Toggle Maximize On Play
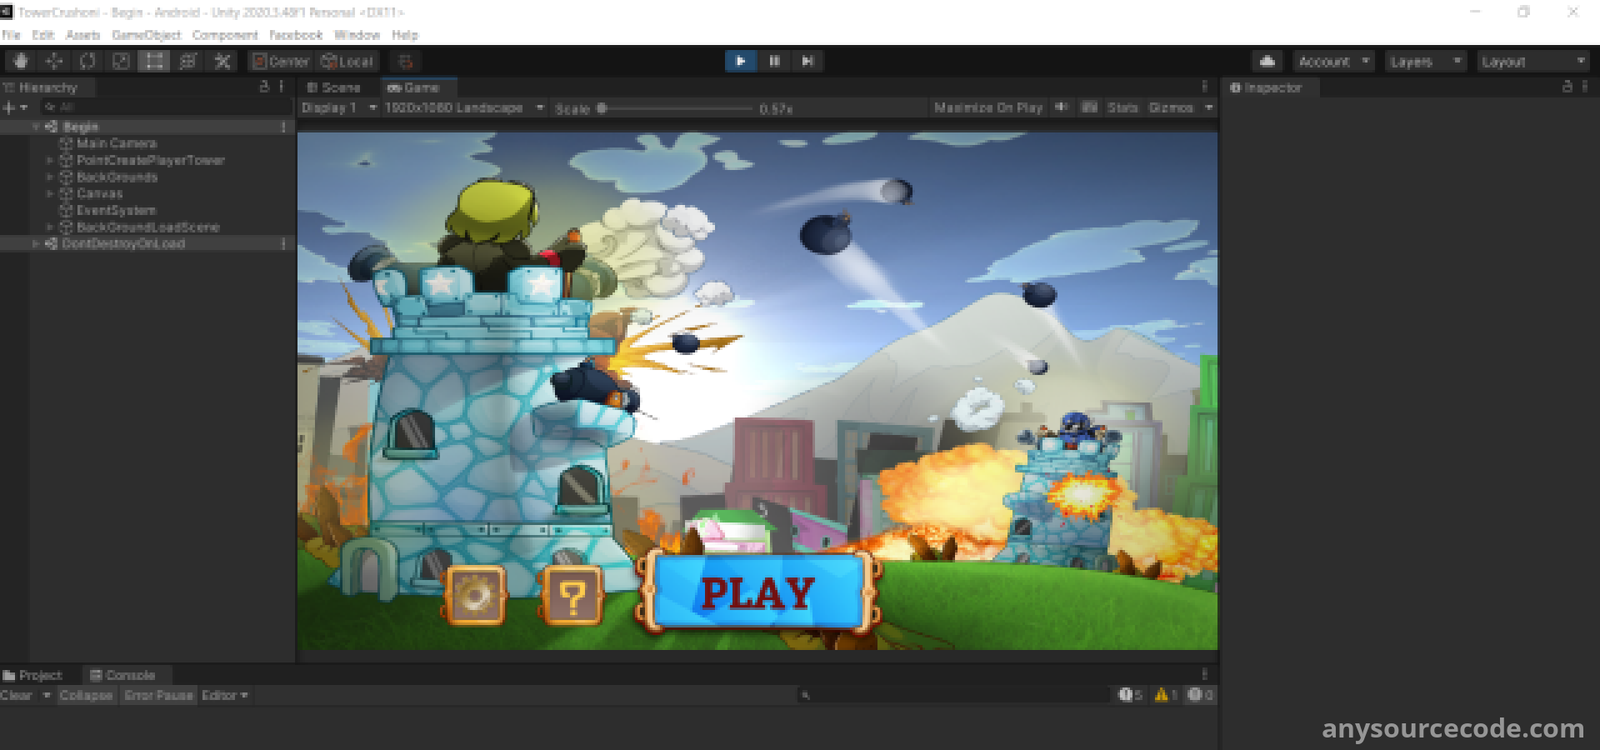Image resolution: width=1600 pixels, height=750 pixels. (987, 108)
